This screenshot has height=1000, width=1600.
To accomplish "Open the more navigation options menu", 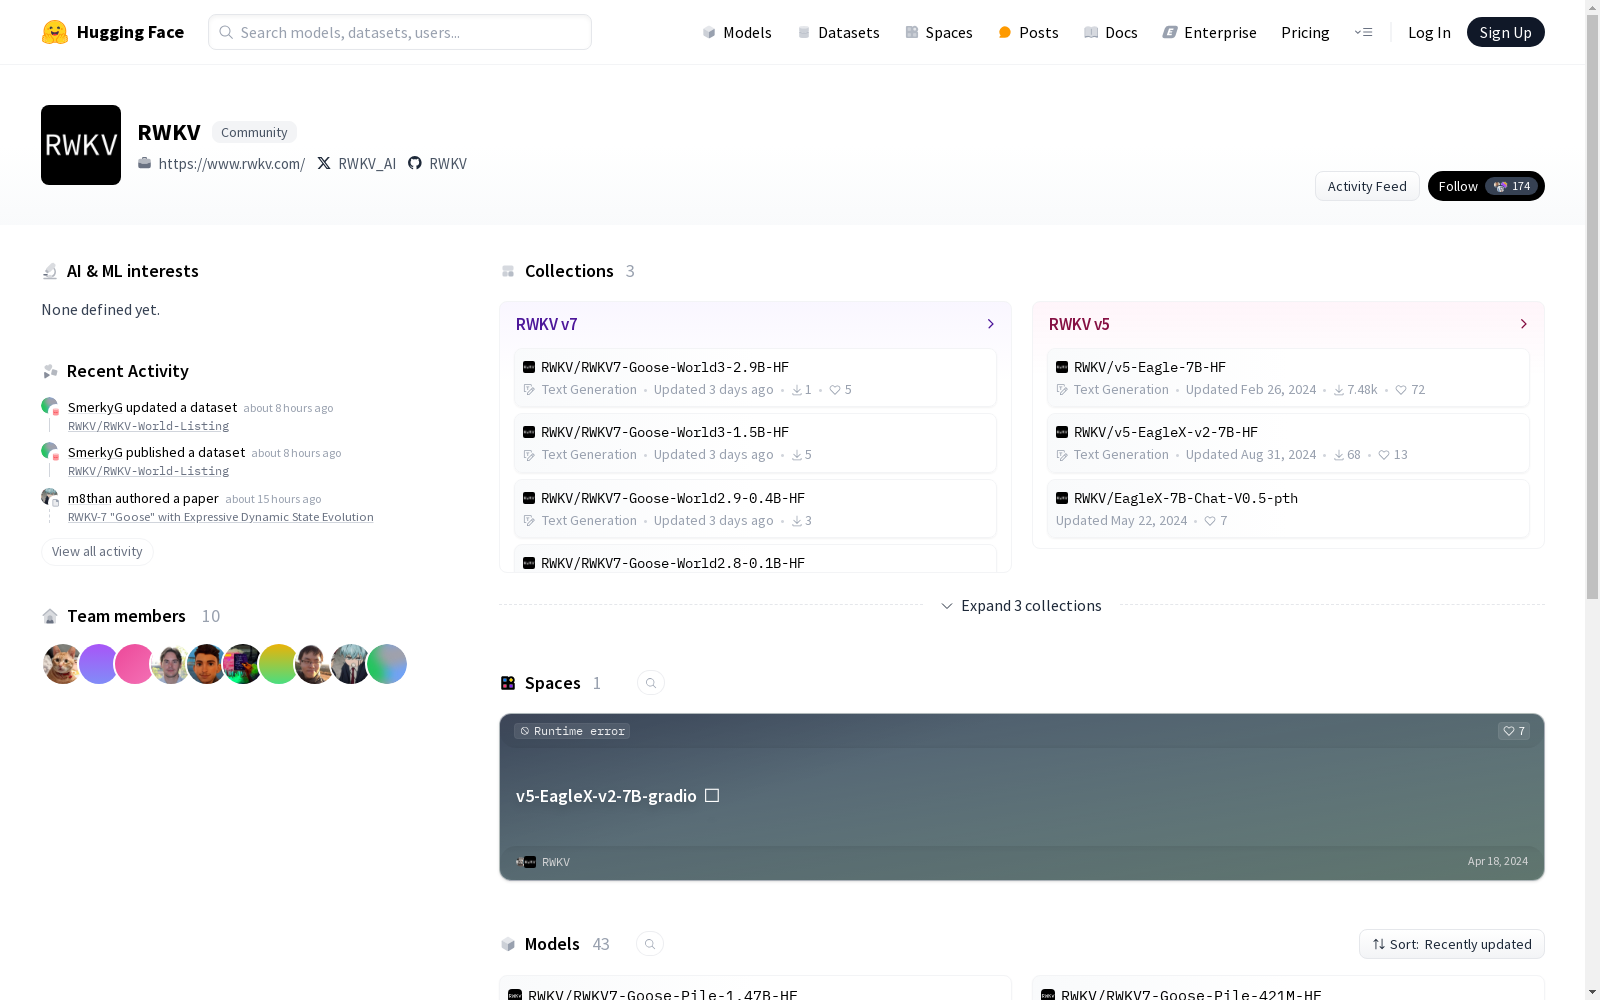I will pyautogui.click(x=1363, y=32).
